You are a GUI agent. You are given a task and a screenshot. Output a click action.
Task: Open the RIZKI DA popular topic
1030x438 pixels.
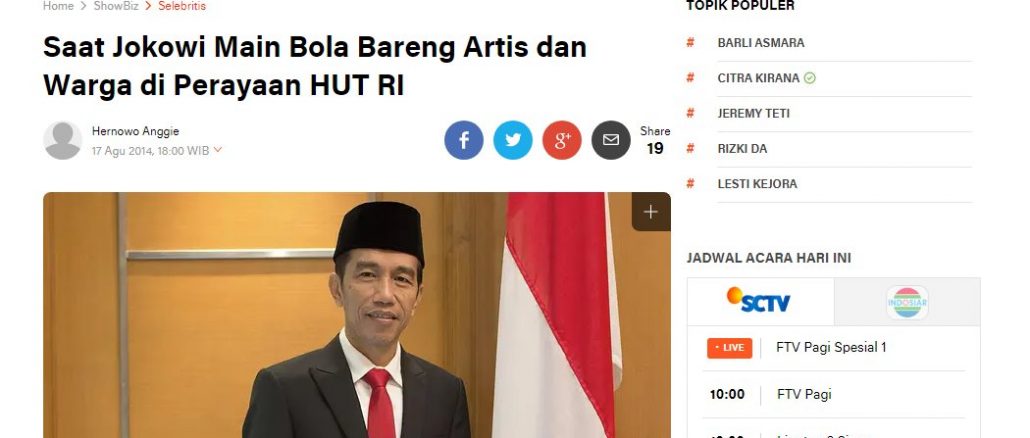coord(742,149)
